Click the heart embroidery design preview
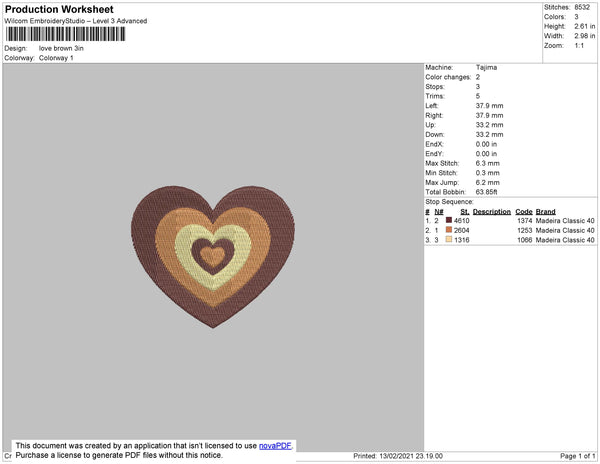Image resolution: width=600 pixels, height=464 pixels. [213, 257]
